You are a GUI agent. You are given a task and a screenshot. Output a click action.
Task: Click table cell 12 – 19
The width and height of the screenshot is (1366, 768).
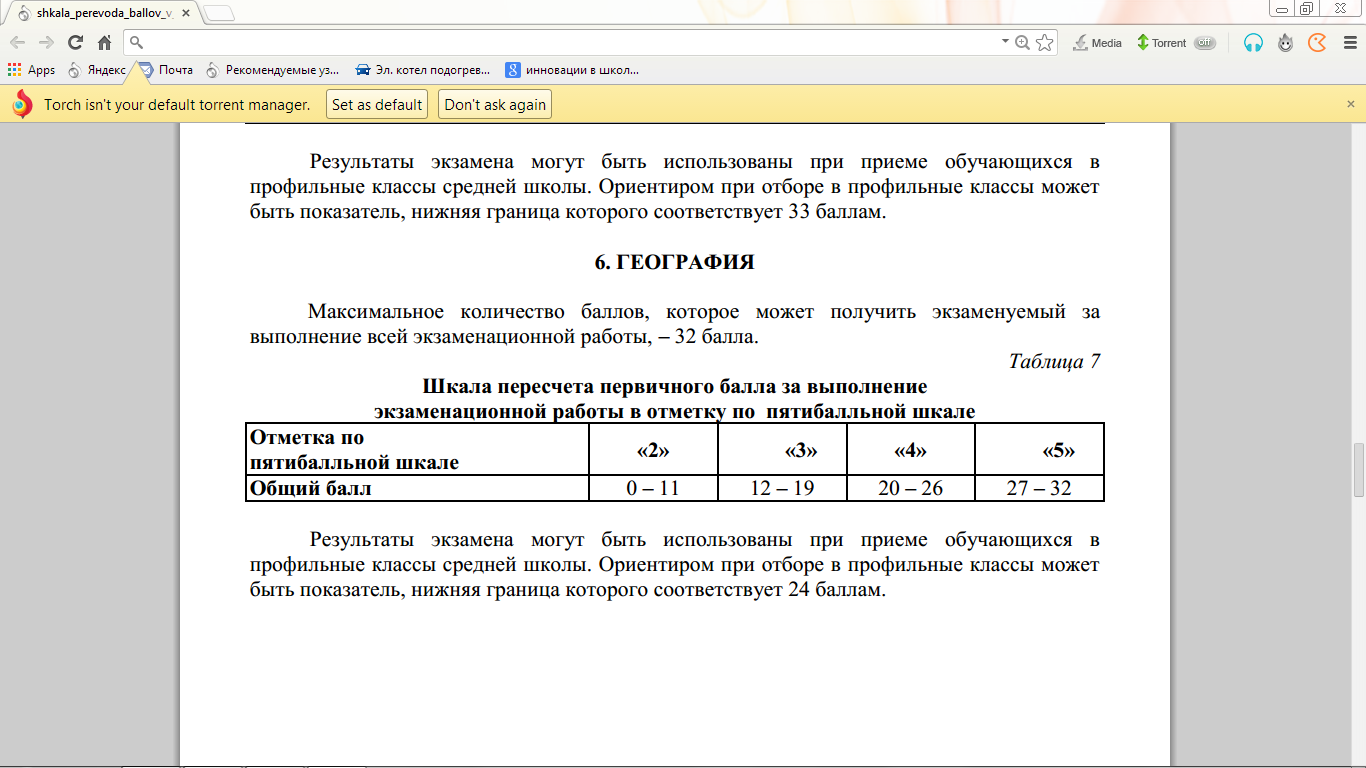[x=782, y=488]
